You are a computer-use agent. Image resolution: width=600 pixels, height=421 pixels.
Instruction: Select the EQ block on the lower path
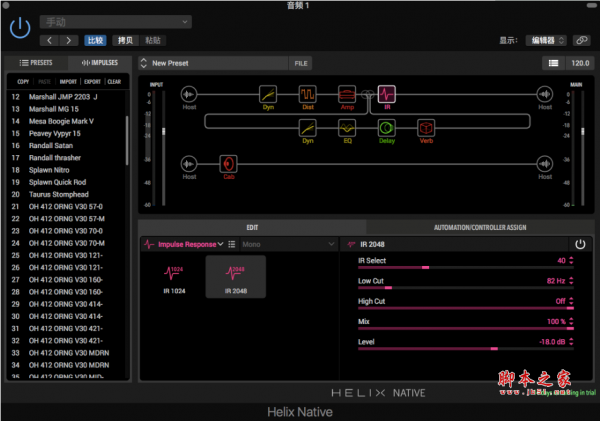347,128
